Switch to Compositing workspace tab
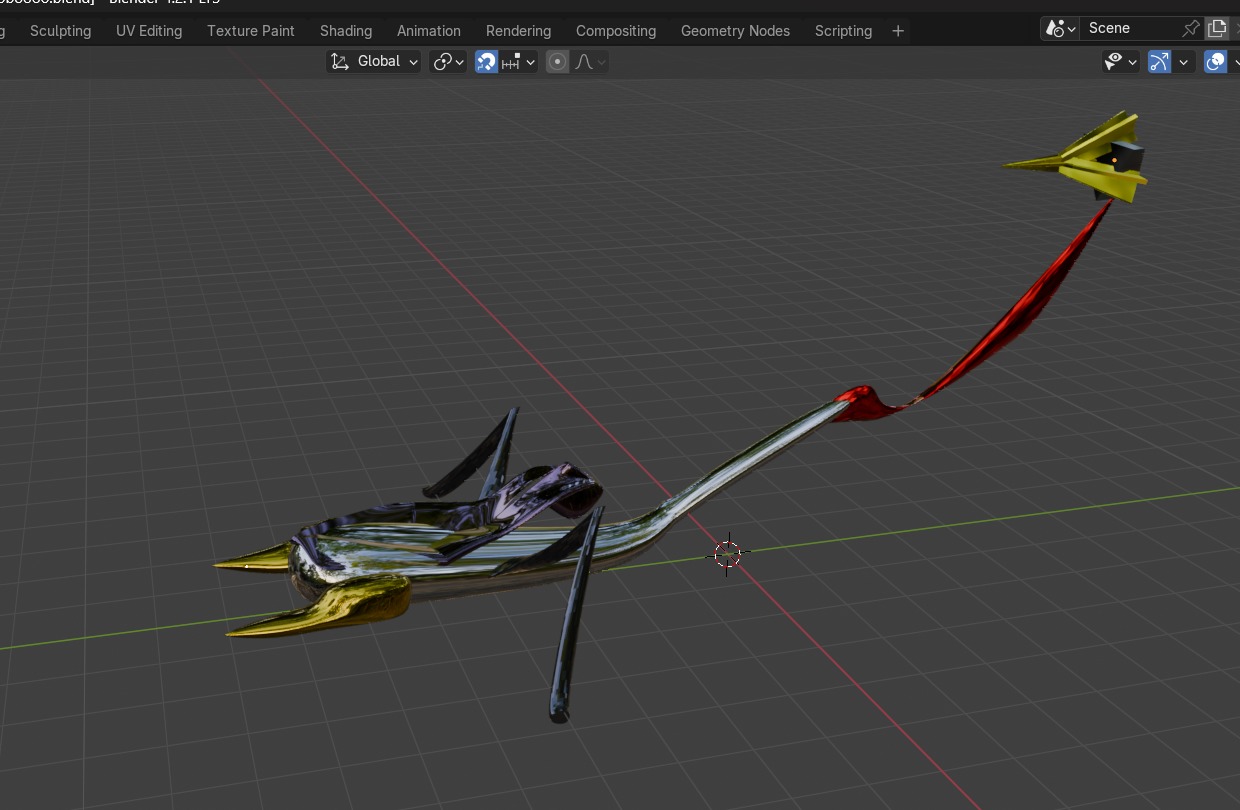1240x810 pixels. 616,31
